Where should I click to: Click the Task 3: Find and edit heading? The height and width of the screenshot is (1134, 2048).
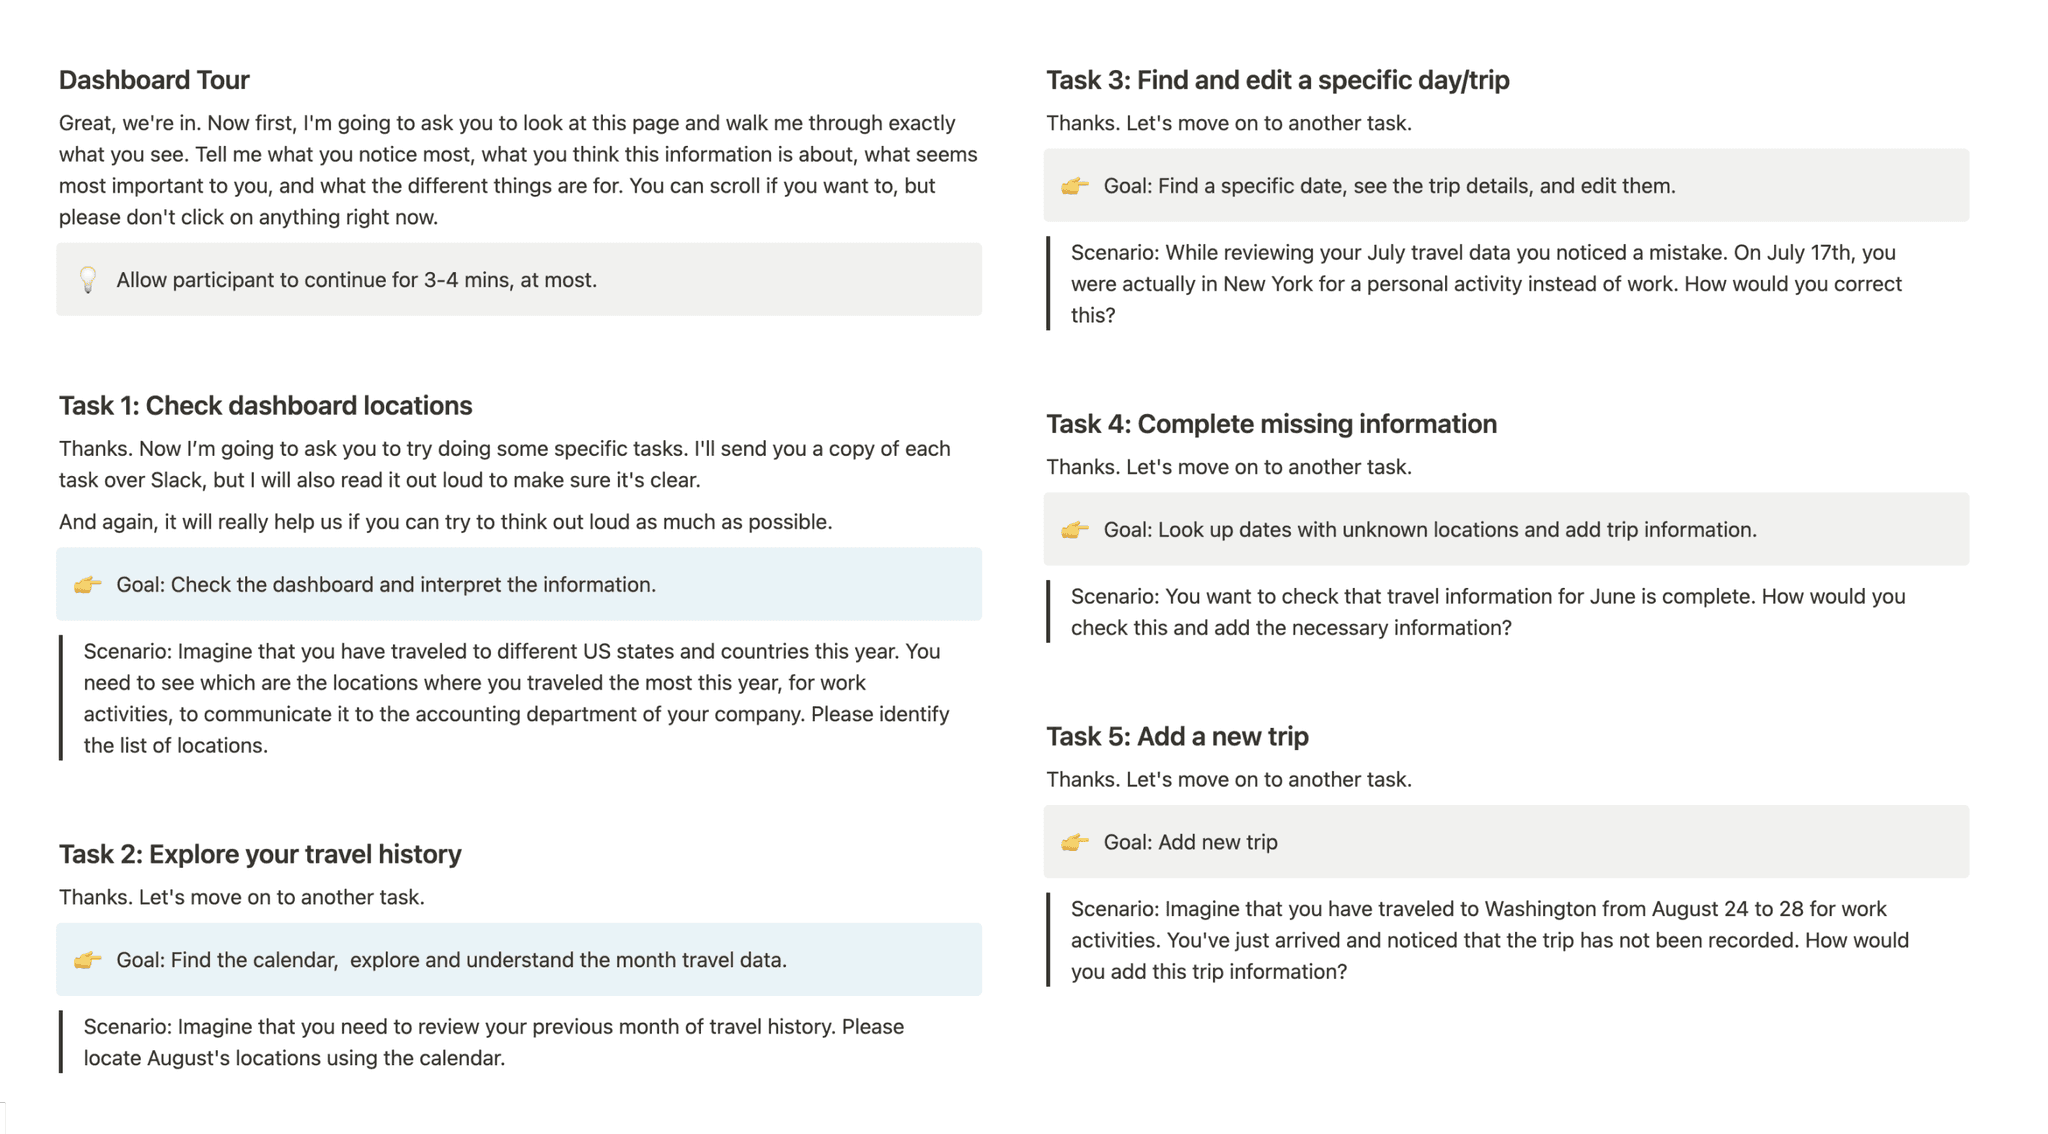tap(1278, 80)
